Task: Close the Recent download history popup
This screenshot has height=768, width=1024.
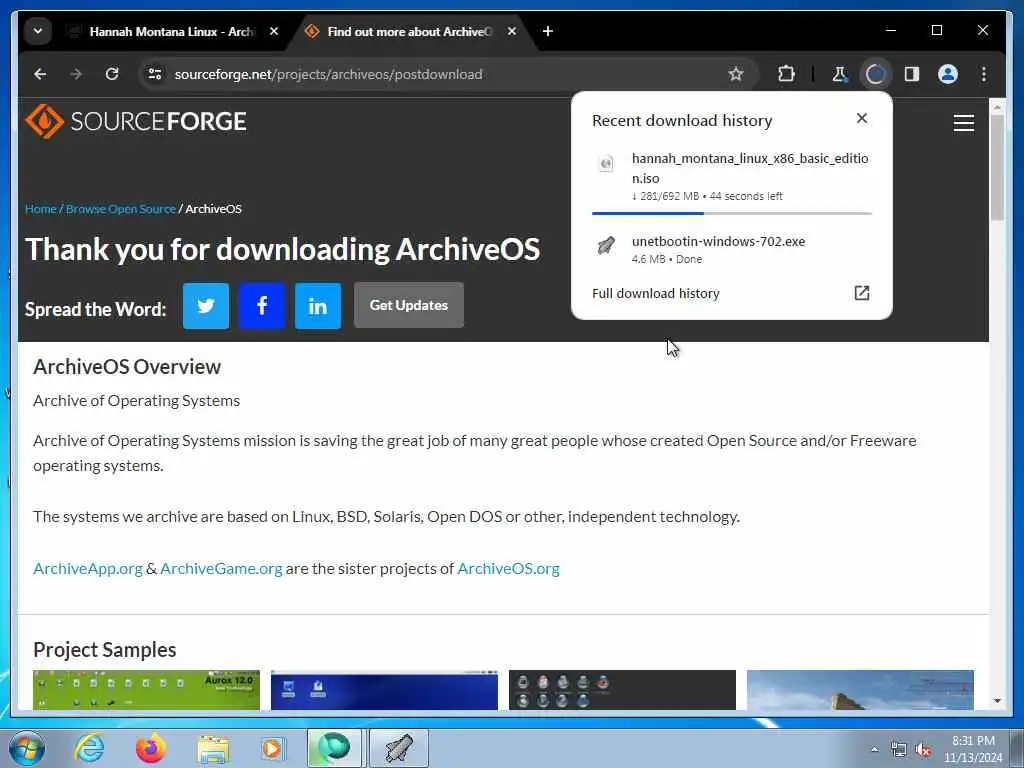Action: pyautogui.click(x=862, y=118)
